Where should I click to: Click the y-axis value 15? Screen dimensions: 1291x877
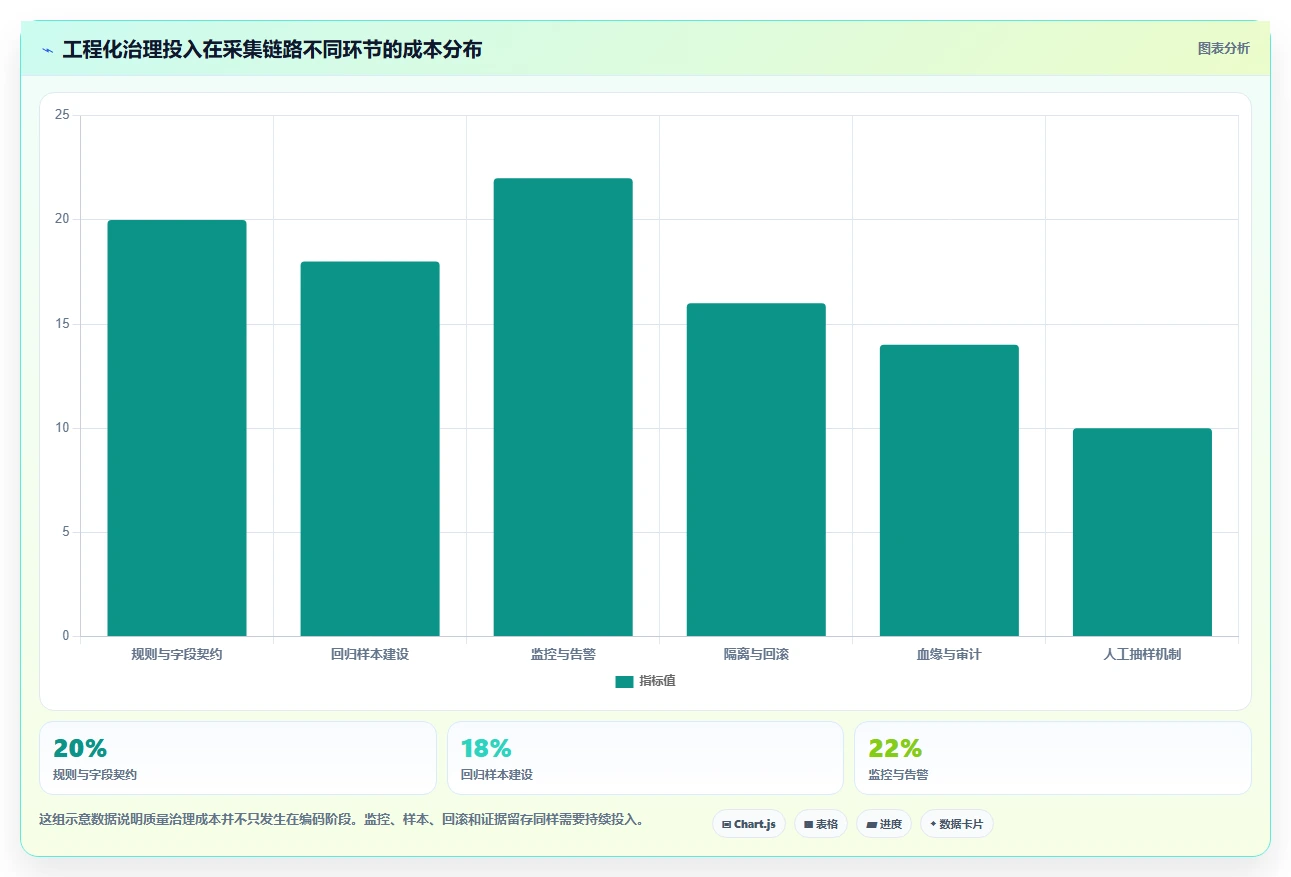pyautogui.click(x=62, y=324)
